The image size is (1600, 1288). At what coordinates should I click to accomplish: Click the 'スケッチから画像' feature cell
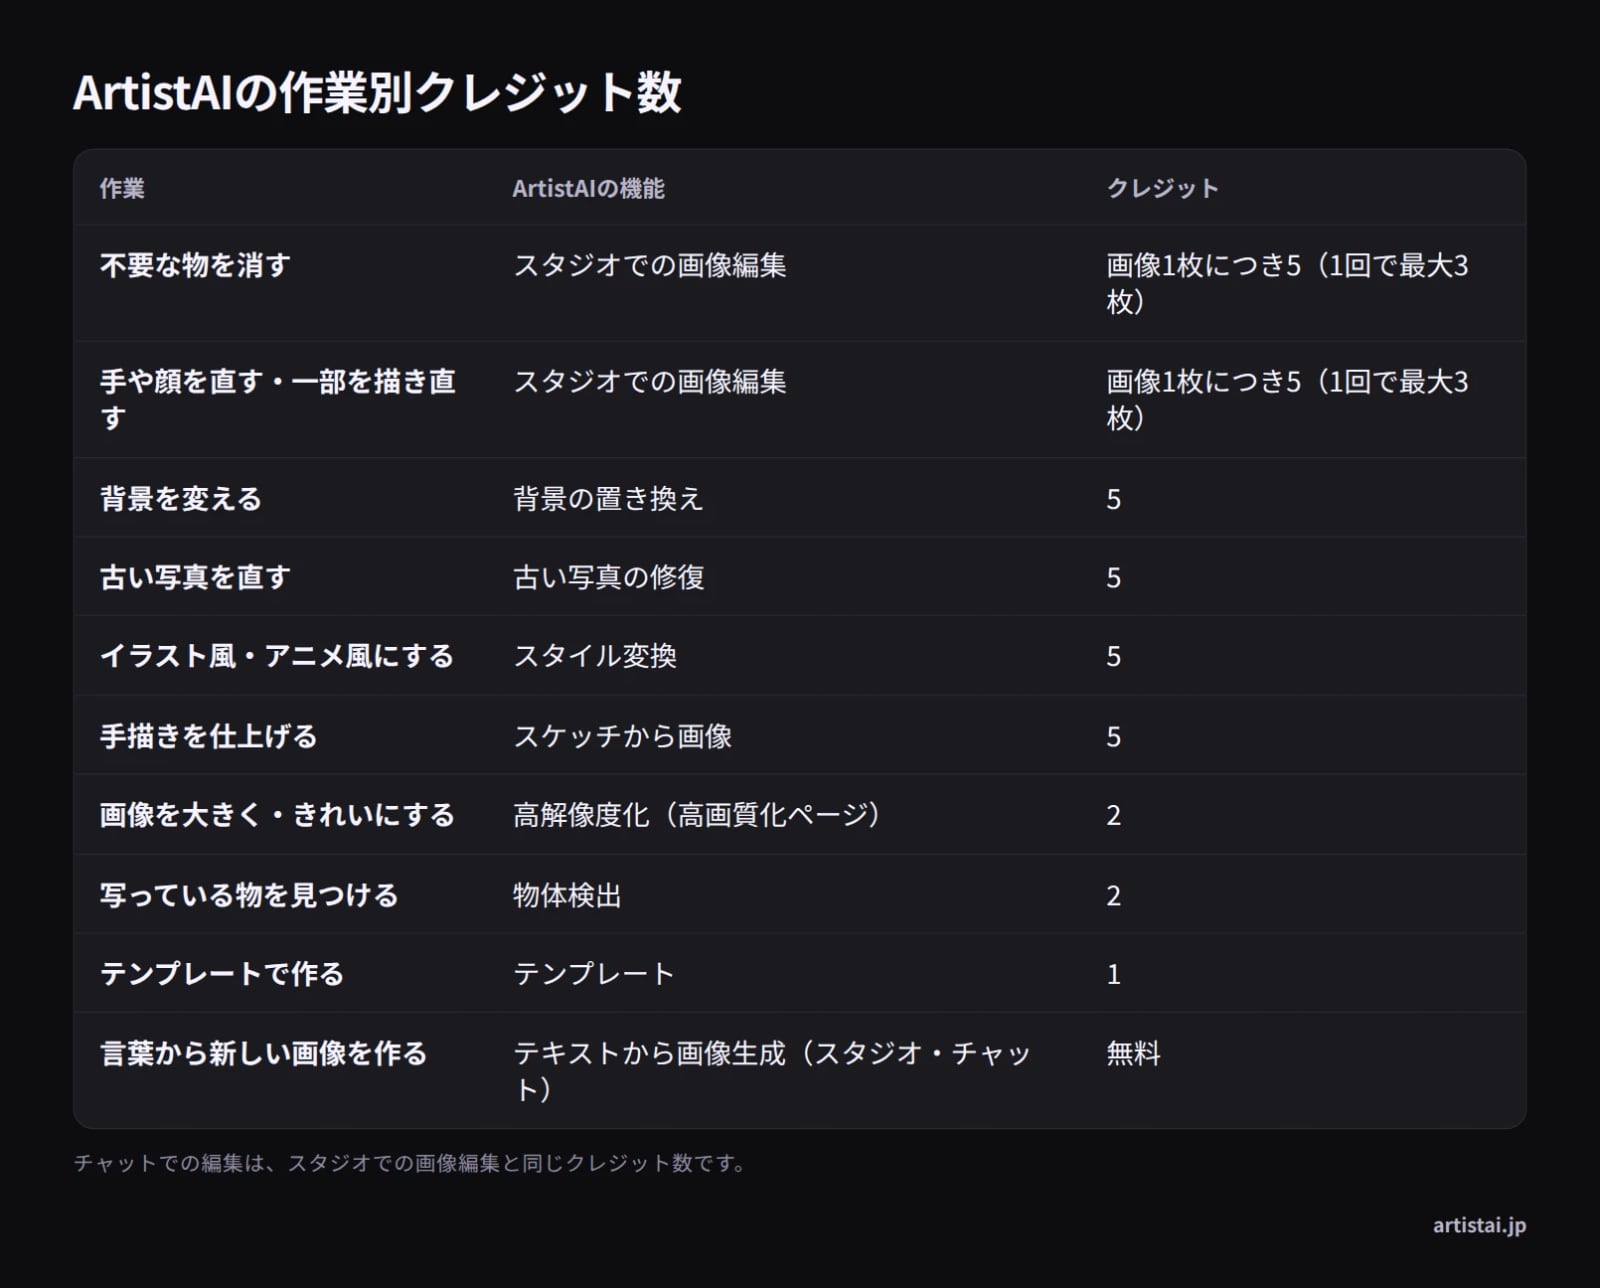pyautogui.click(x=623, y=736)
